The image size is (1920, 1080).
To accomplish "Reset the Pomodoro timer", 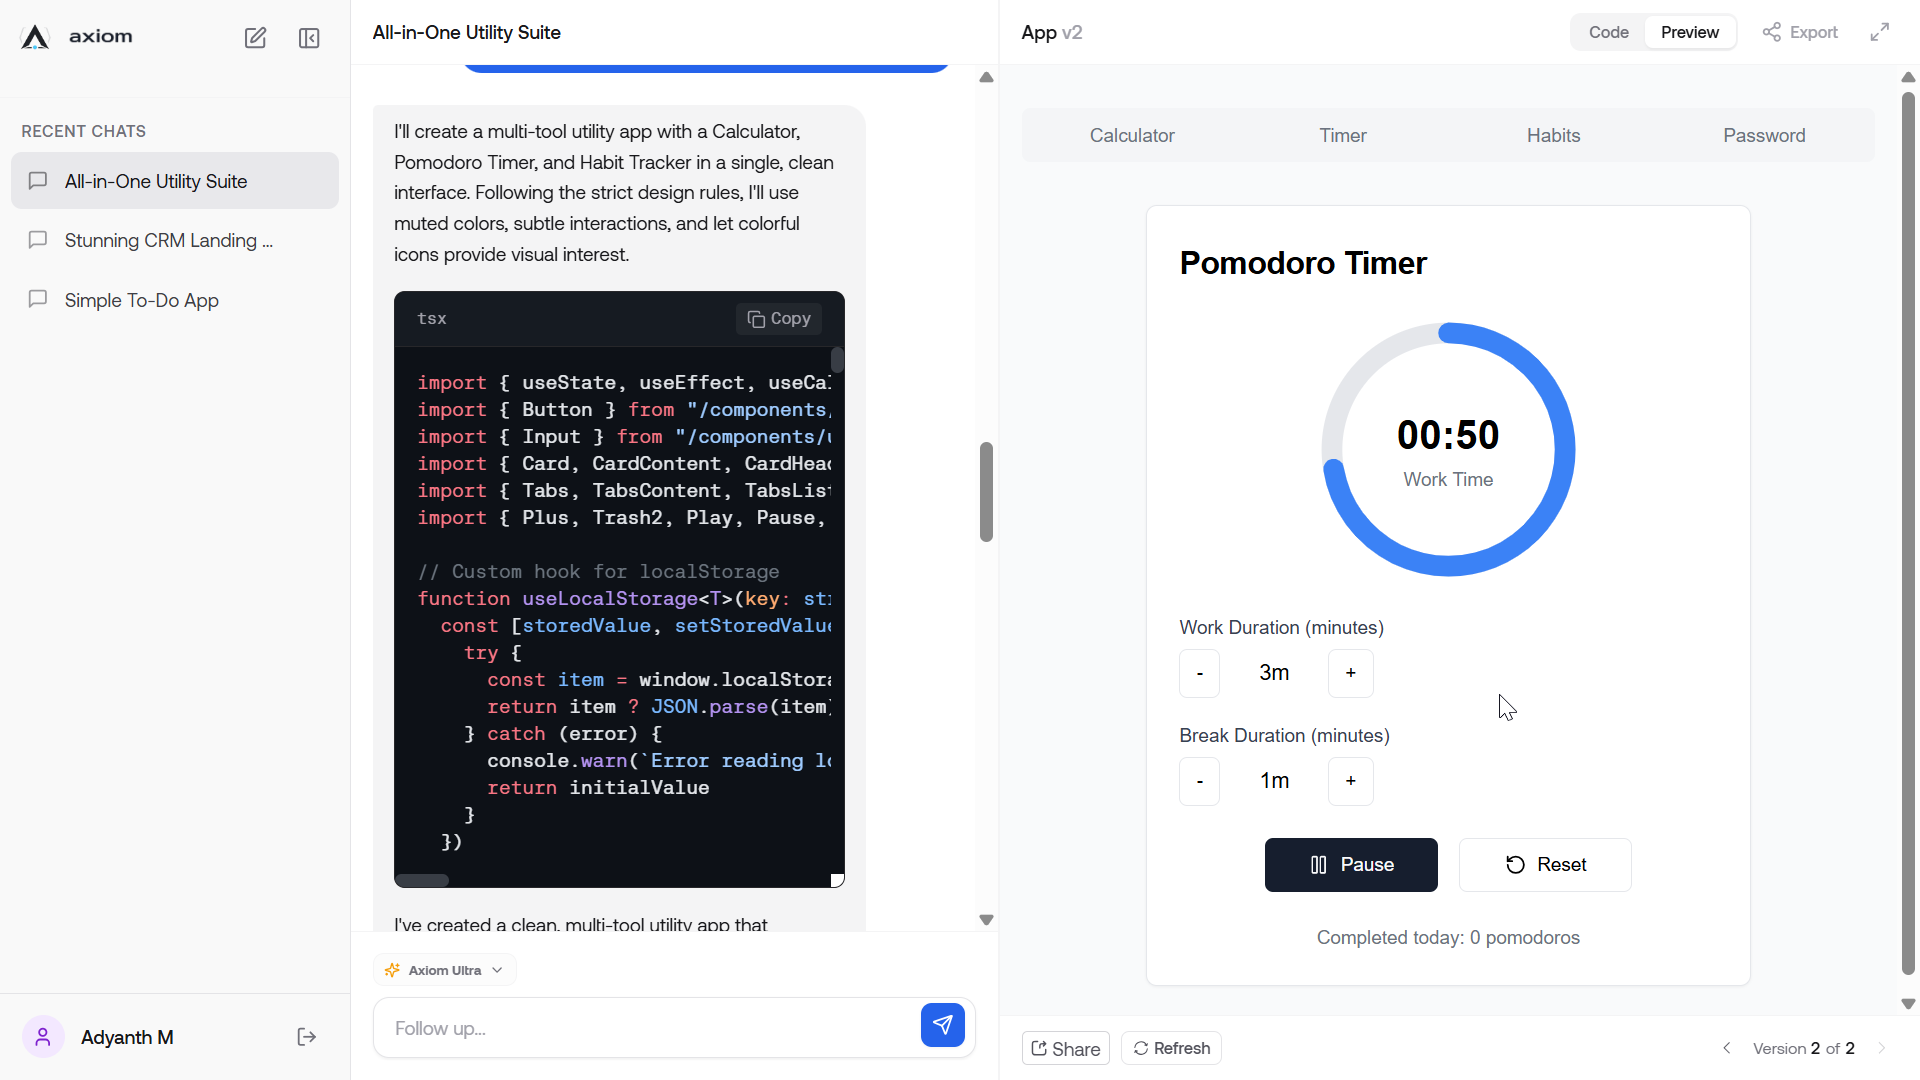I will pos(1545,865).
